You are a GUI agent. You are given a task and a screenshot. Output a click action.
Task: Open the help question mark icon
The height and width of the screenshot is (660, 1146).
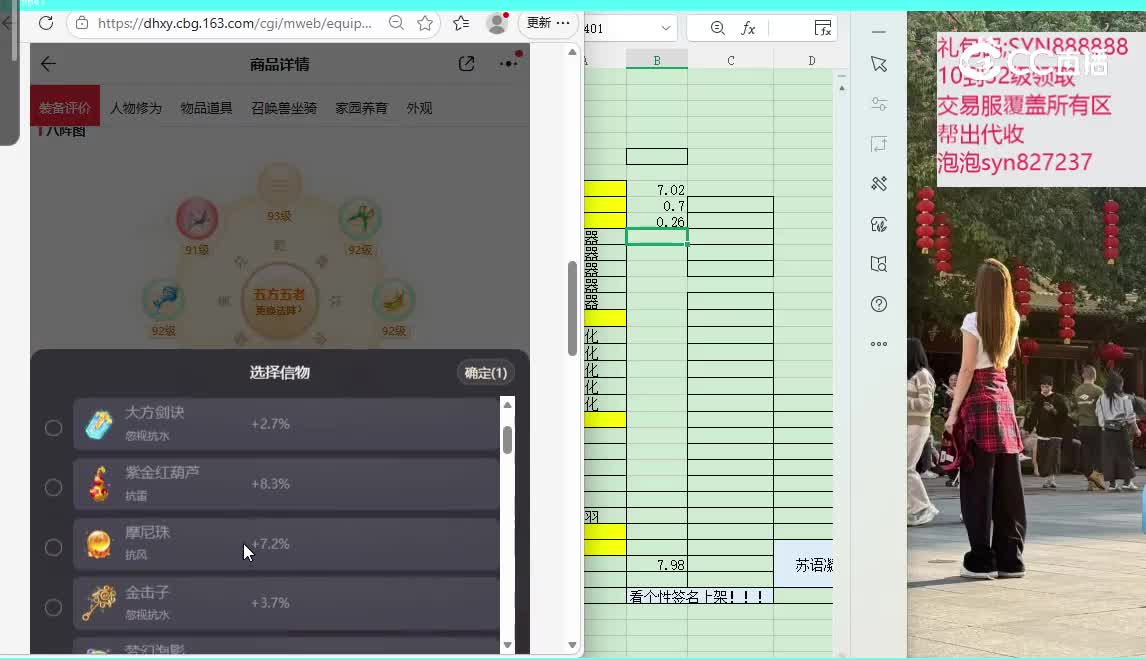879,304
